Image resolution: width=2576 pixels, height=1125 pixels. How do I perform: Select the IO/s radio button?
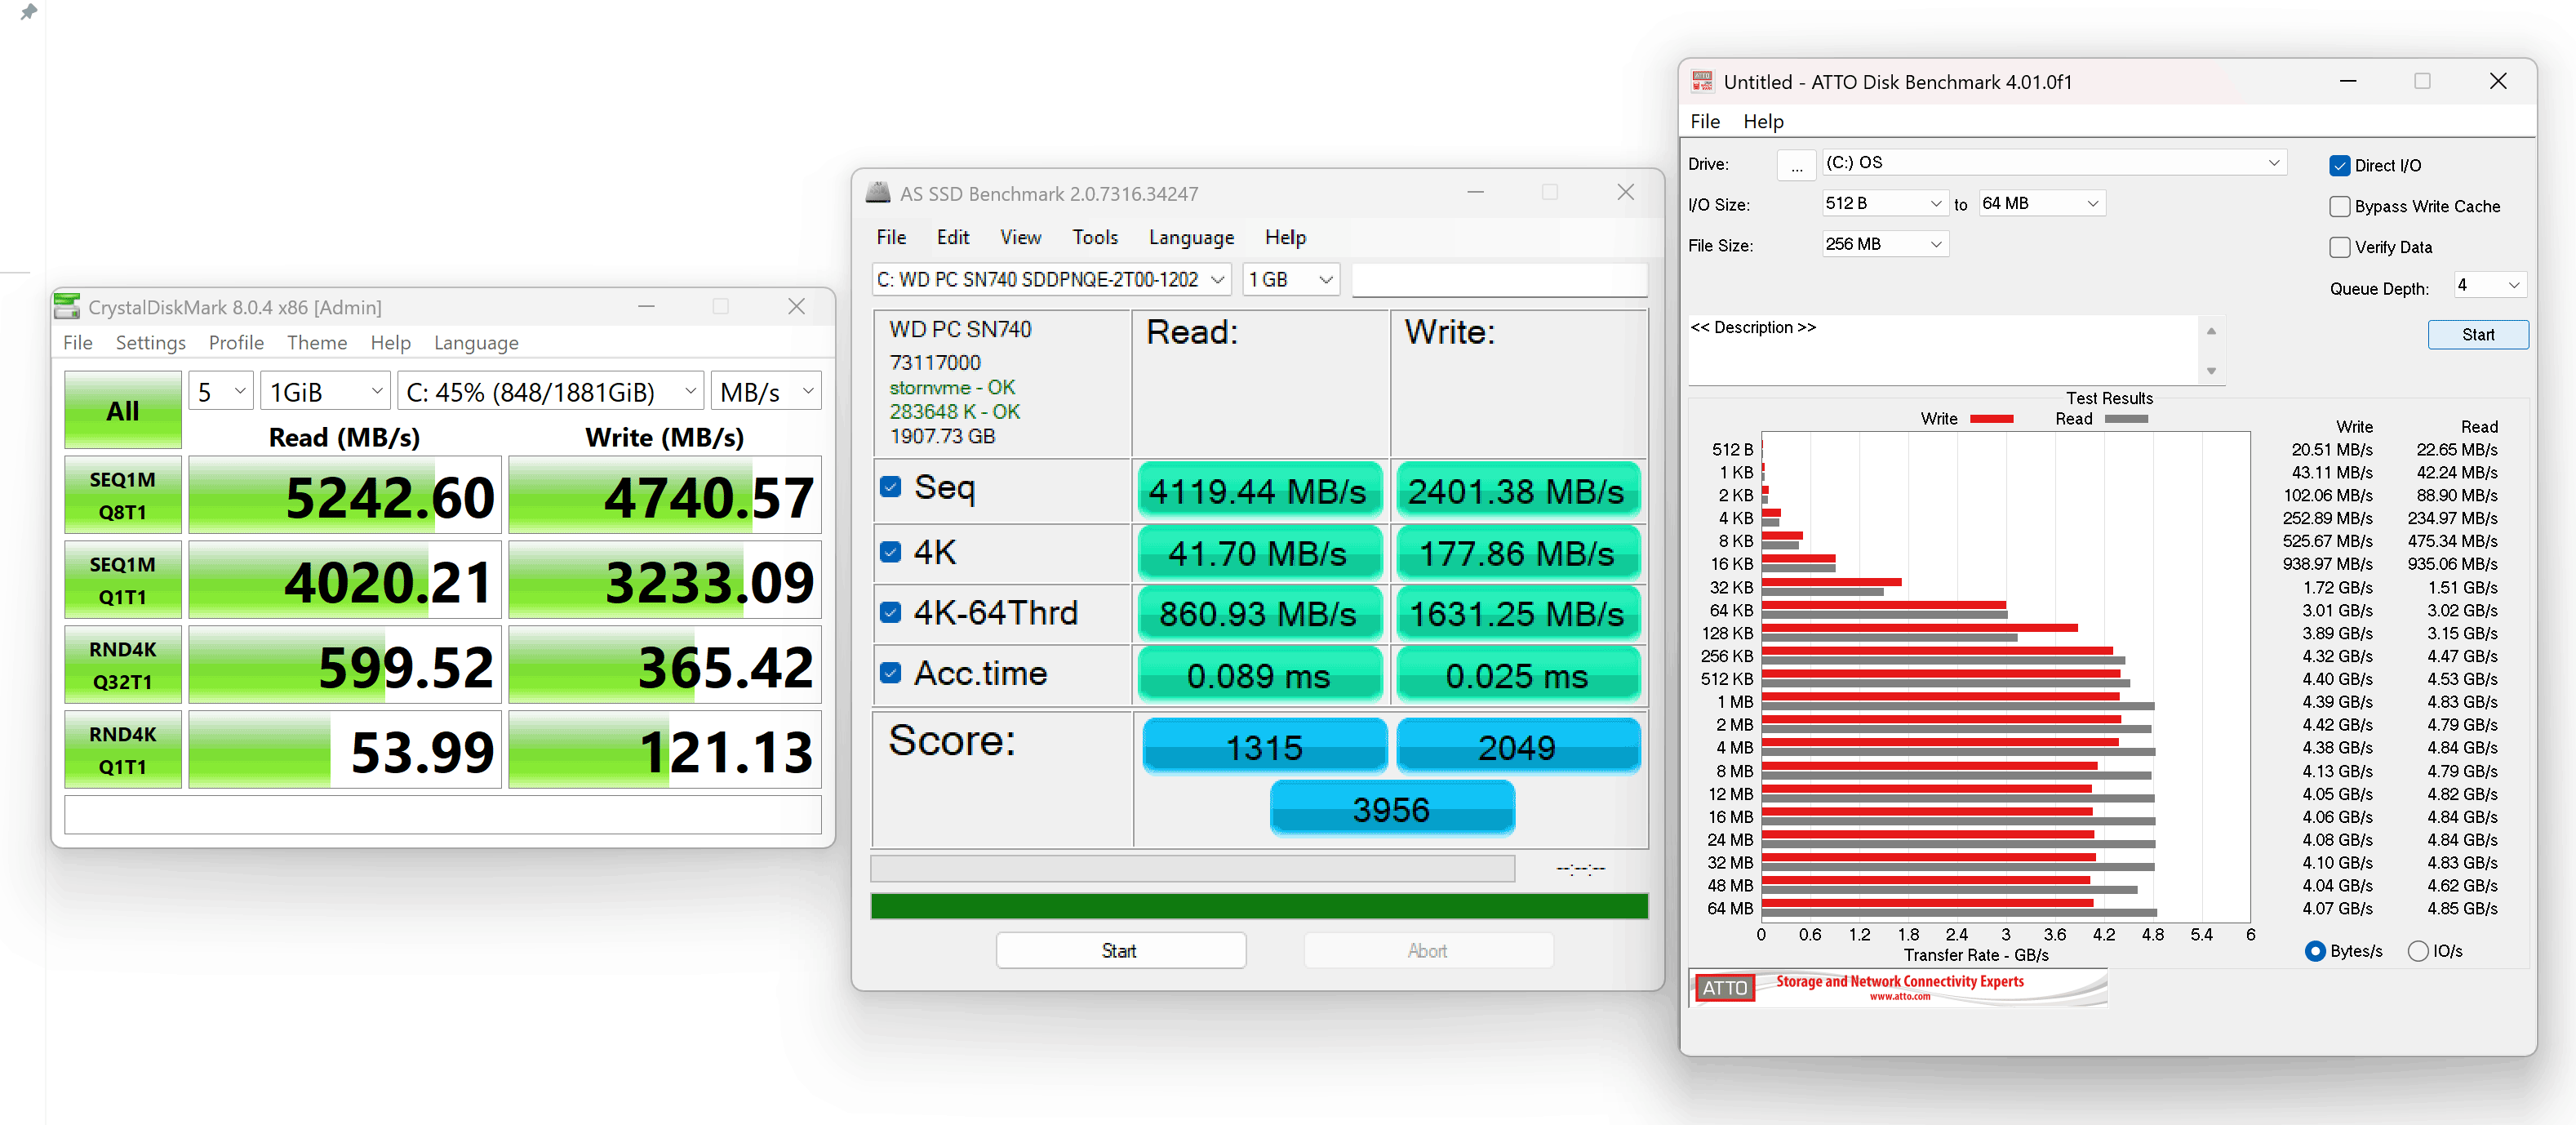tap(2417, 951)
